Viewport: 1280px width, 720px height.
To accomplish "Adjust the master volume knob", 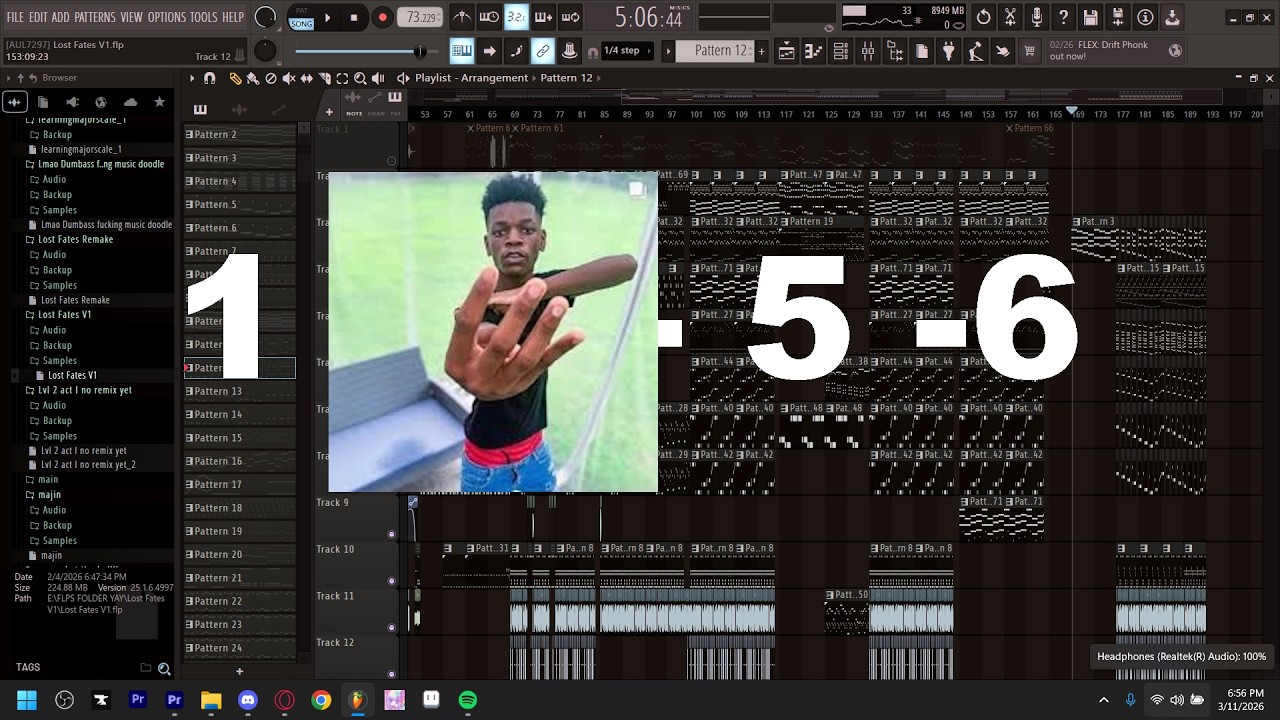I will coord(265,17).
